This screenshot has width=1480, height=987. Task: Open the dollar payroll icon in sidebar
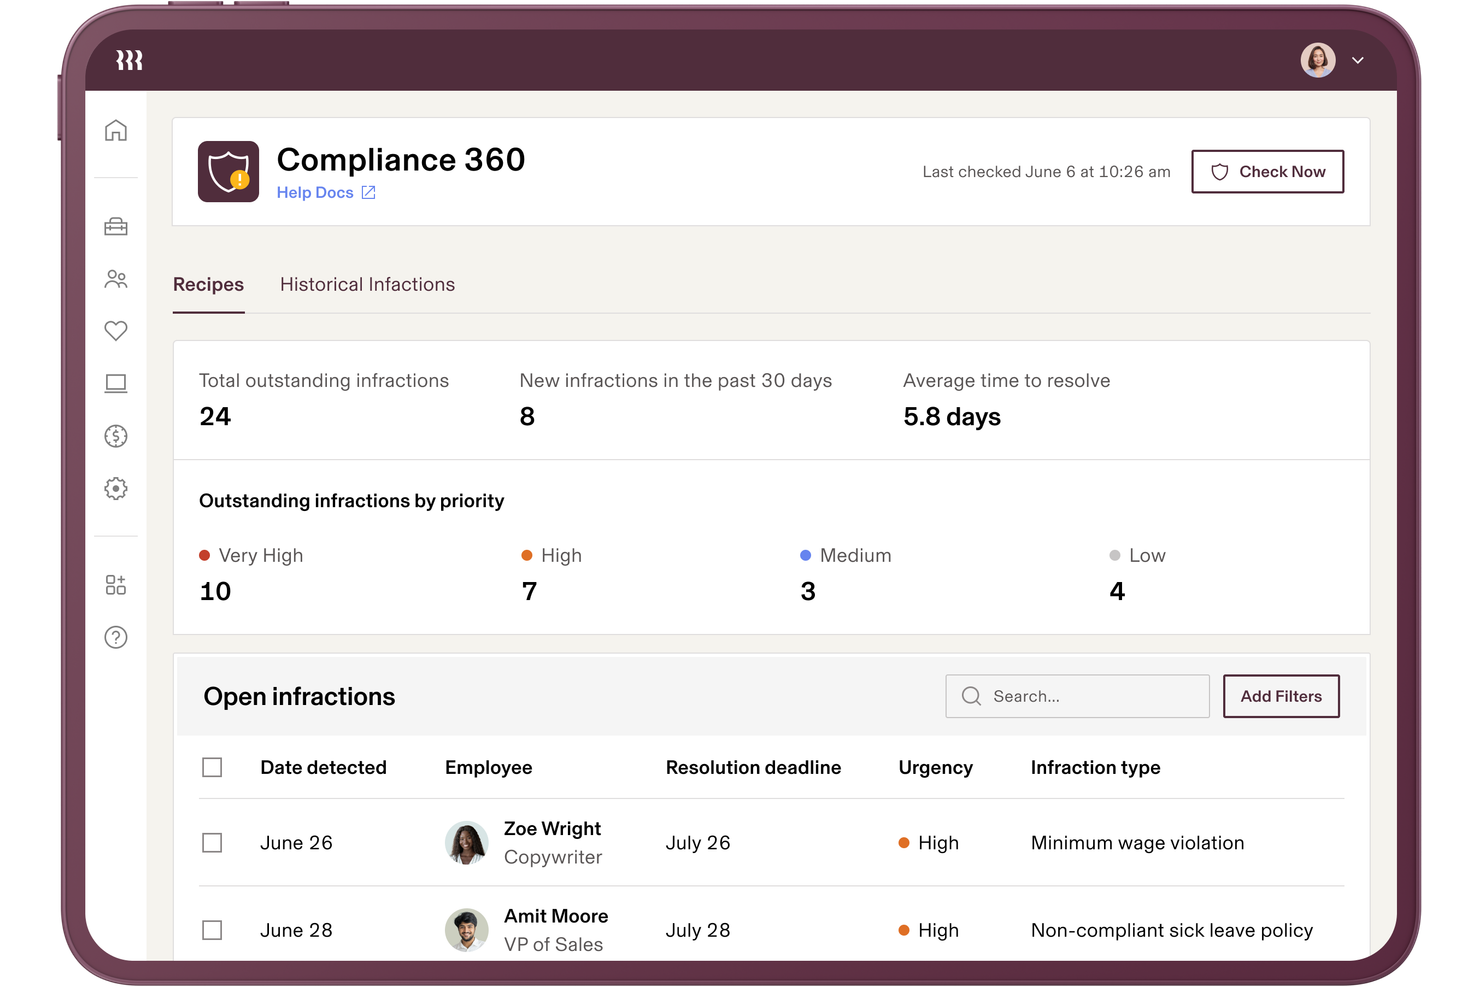click(116, 436)
